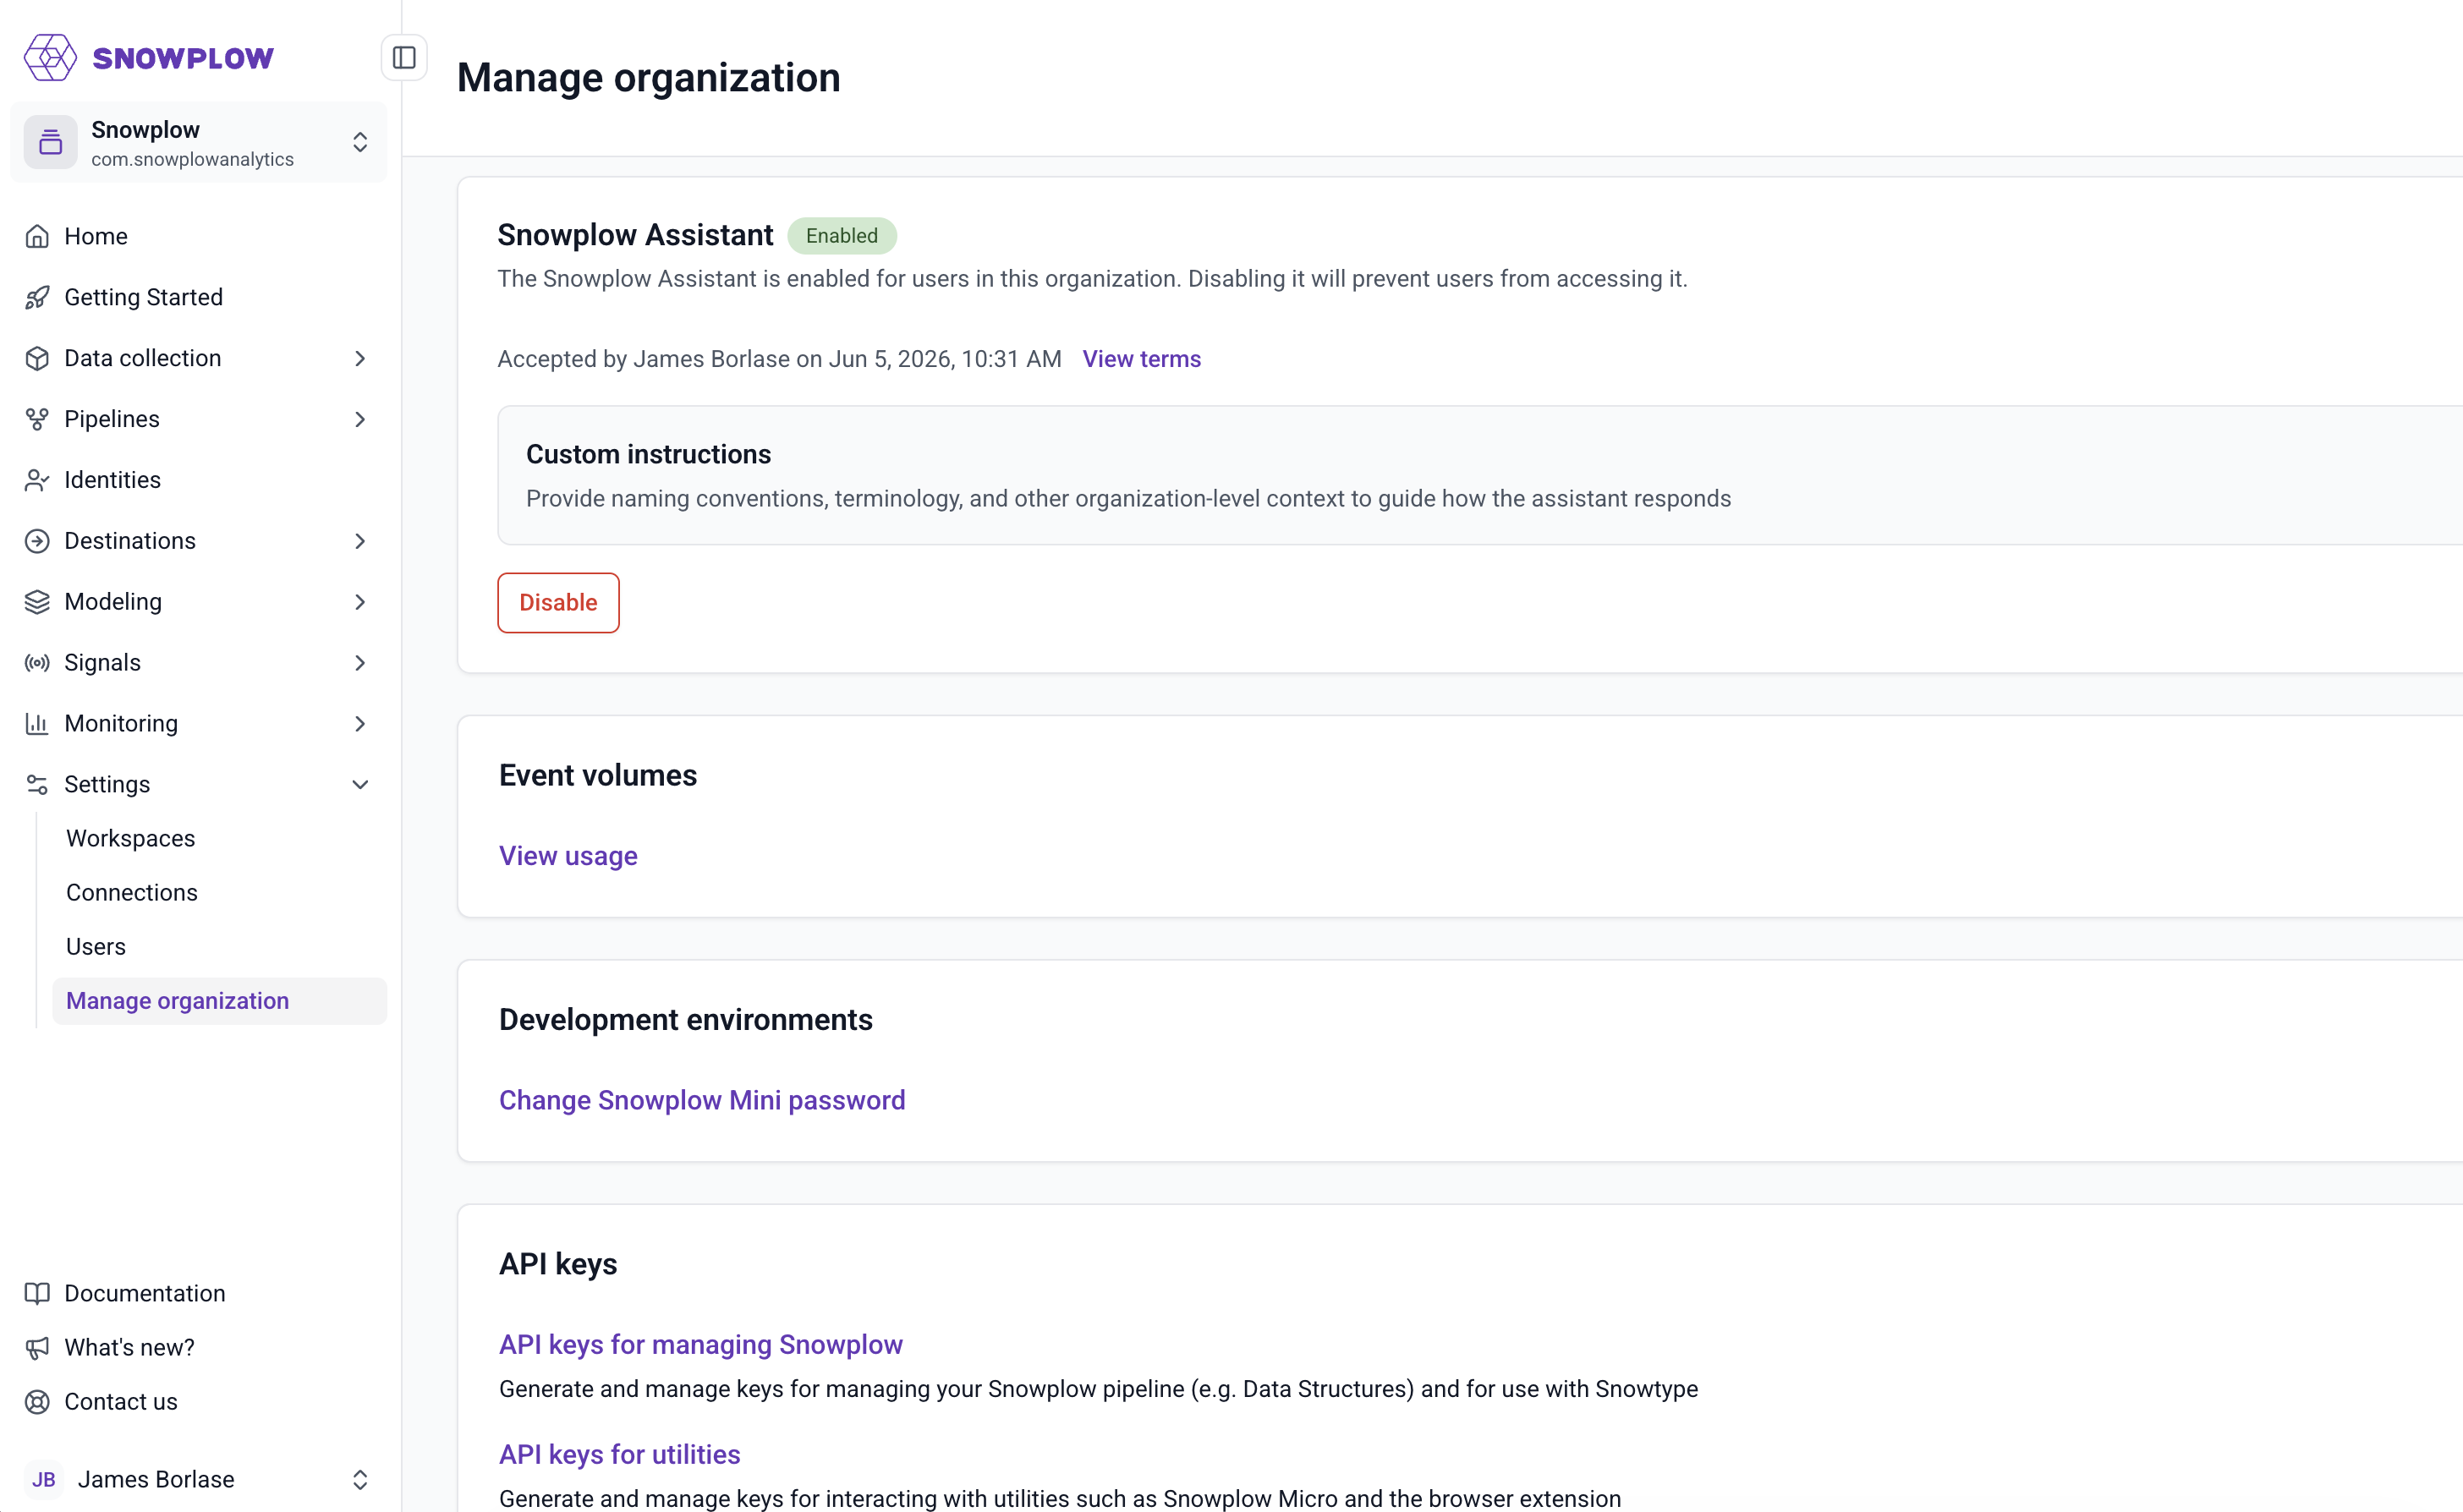Click the Pipelines node icon
The image size is (2463, 1512).
pyautogui.click(x=37, y=420)
